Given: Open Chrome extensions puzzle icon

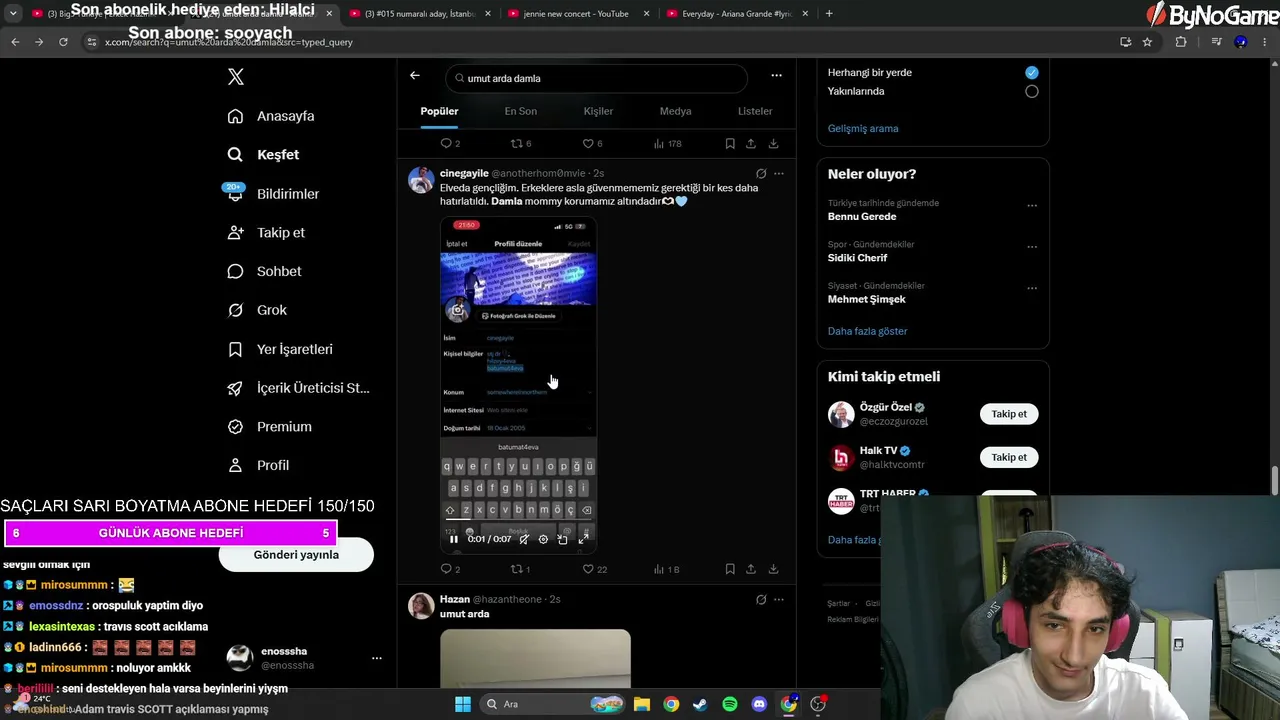Looking at the screenshot, I should [1181, 42].
